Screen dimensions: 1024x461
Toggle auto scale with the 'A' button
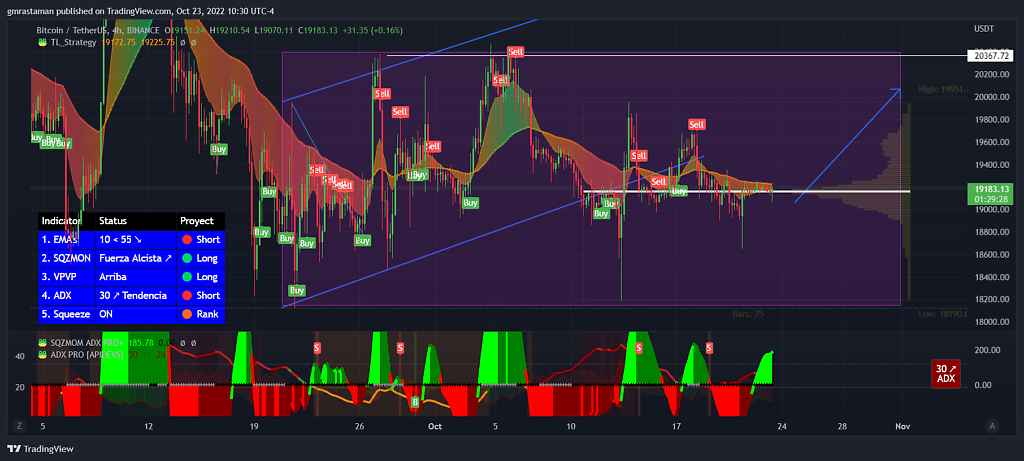tap(991, 425)
